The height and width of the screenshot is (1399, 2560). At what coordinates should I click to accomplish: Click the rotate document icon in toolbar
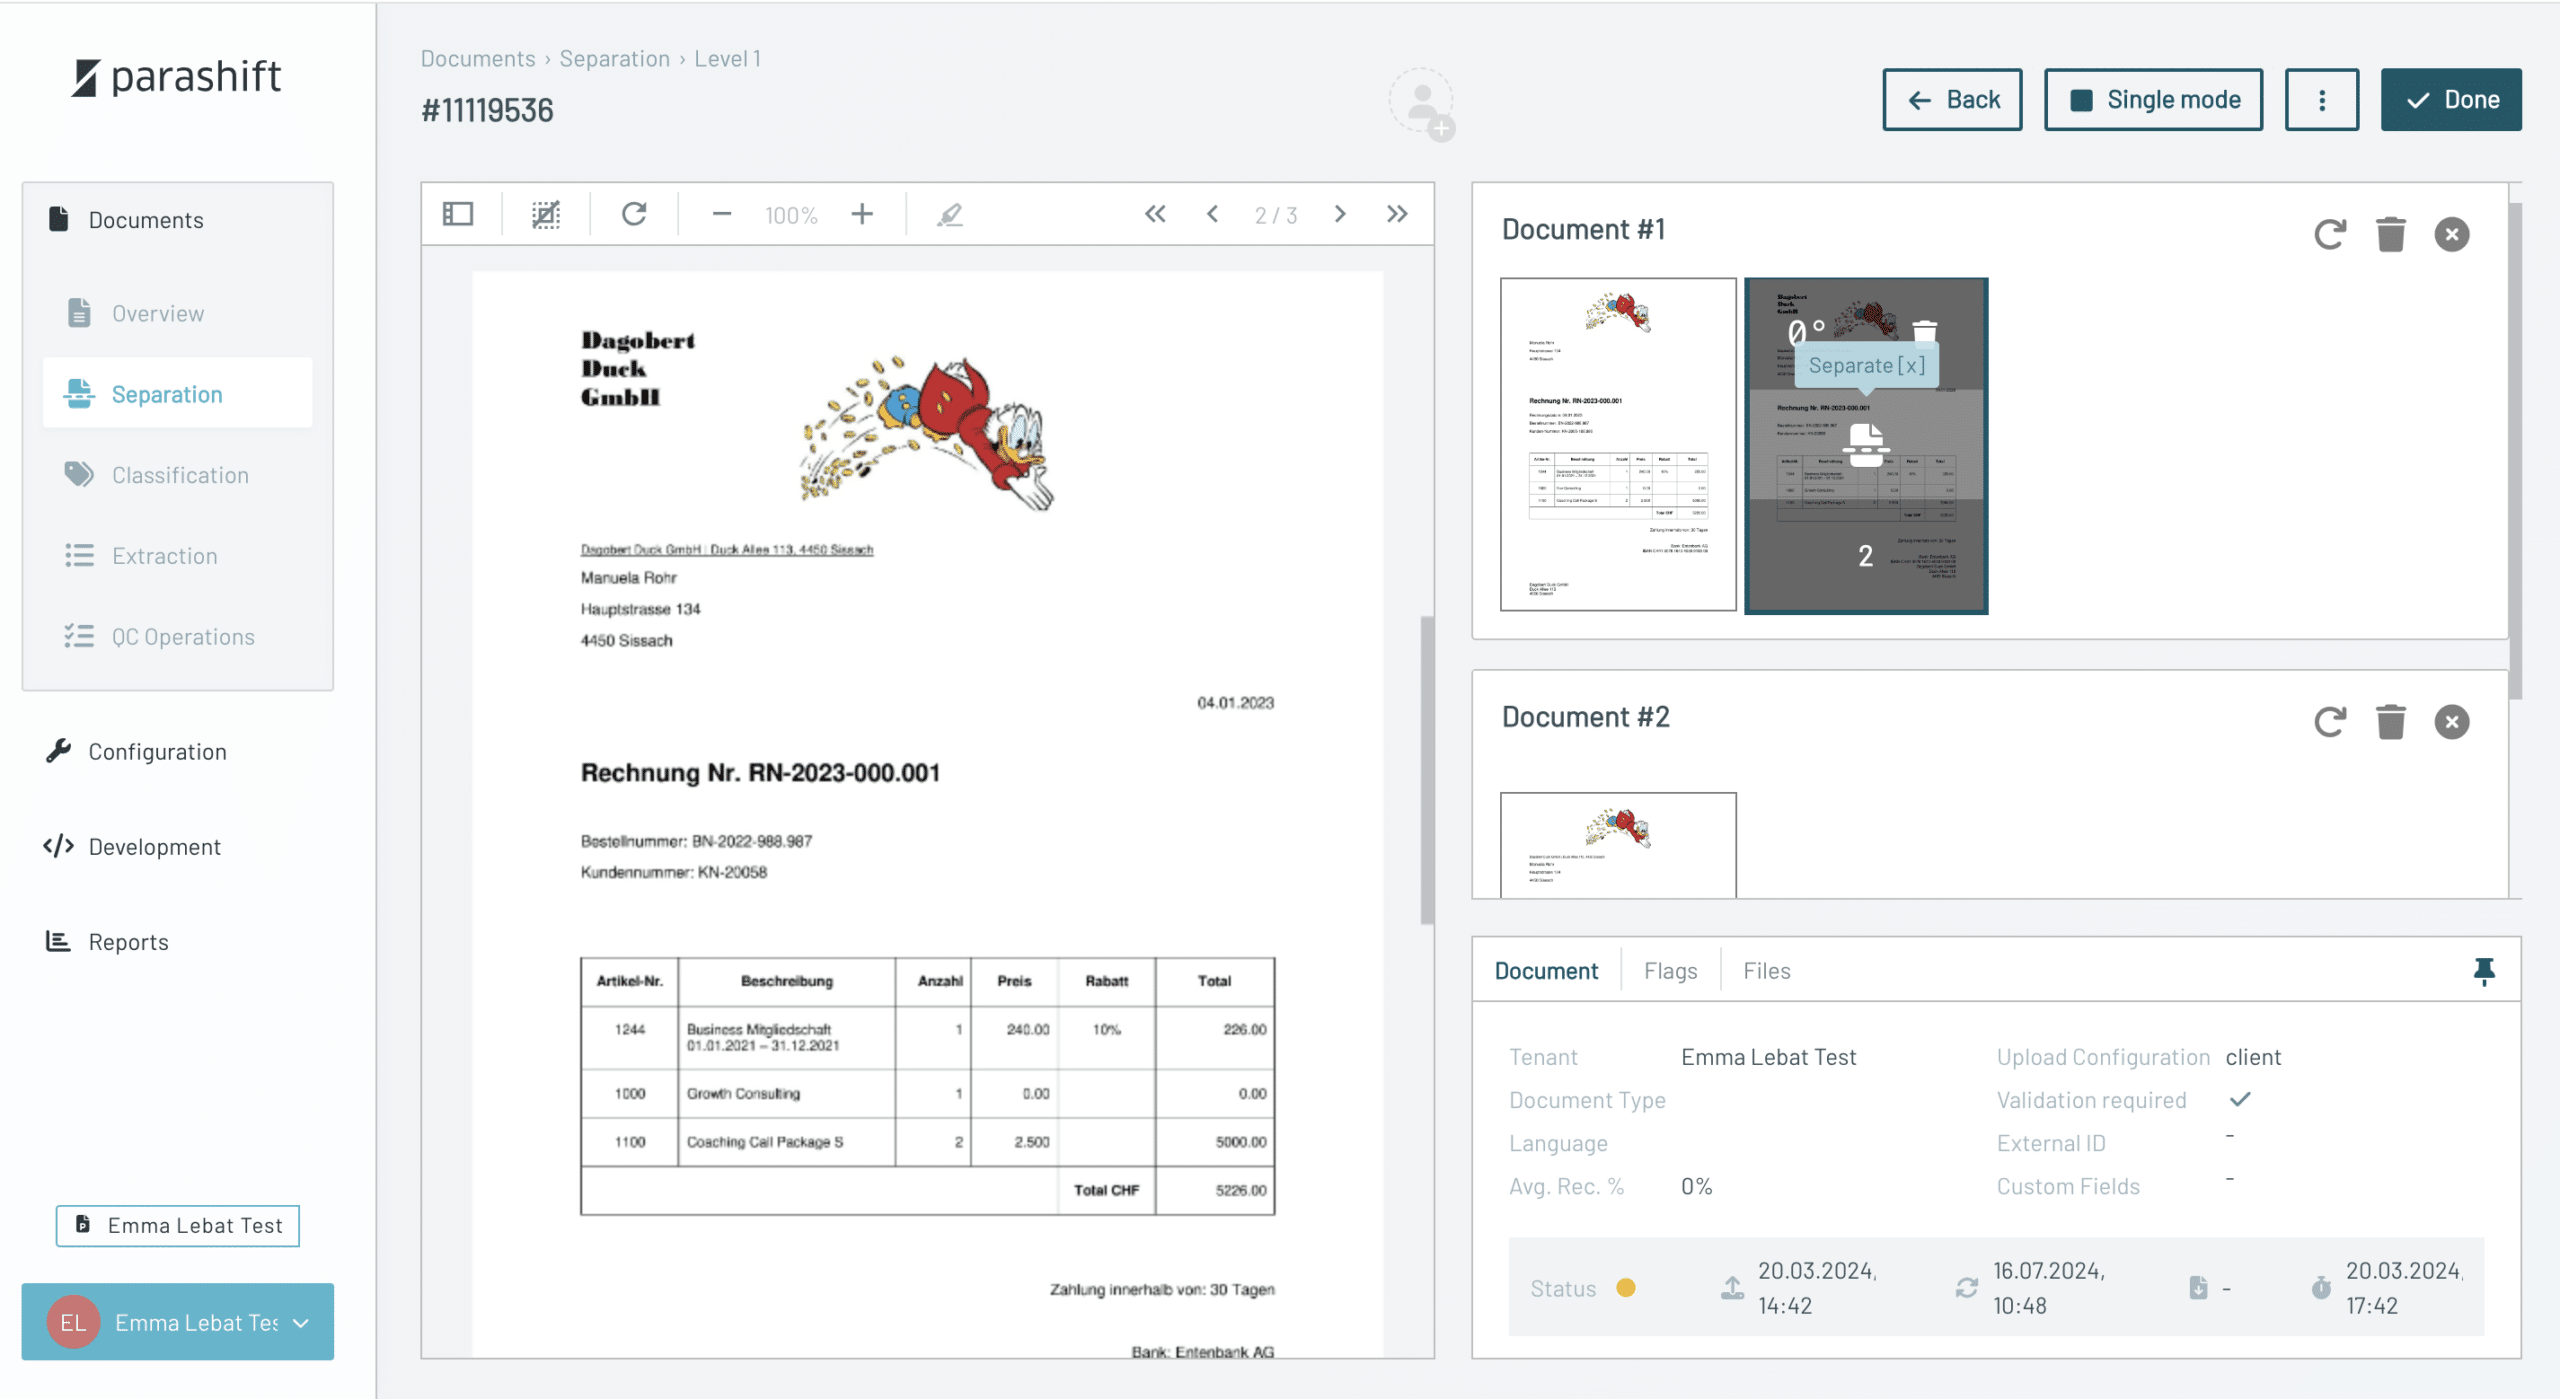634,215
